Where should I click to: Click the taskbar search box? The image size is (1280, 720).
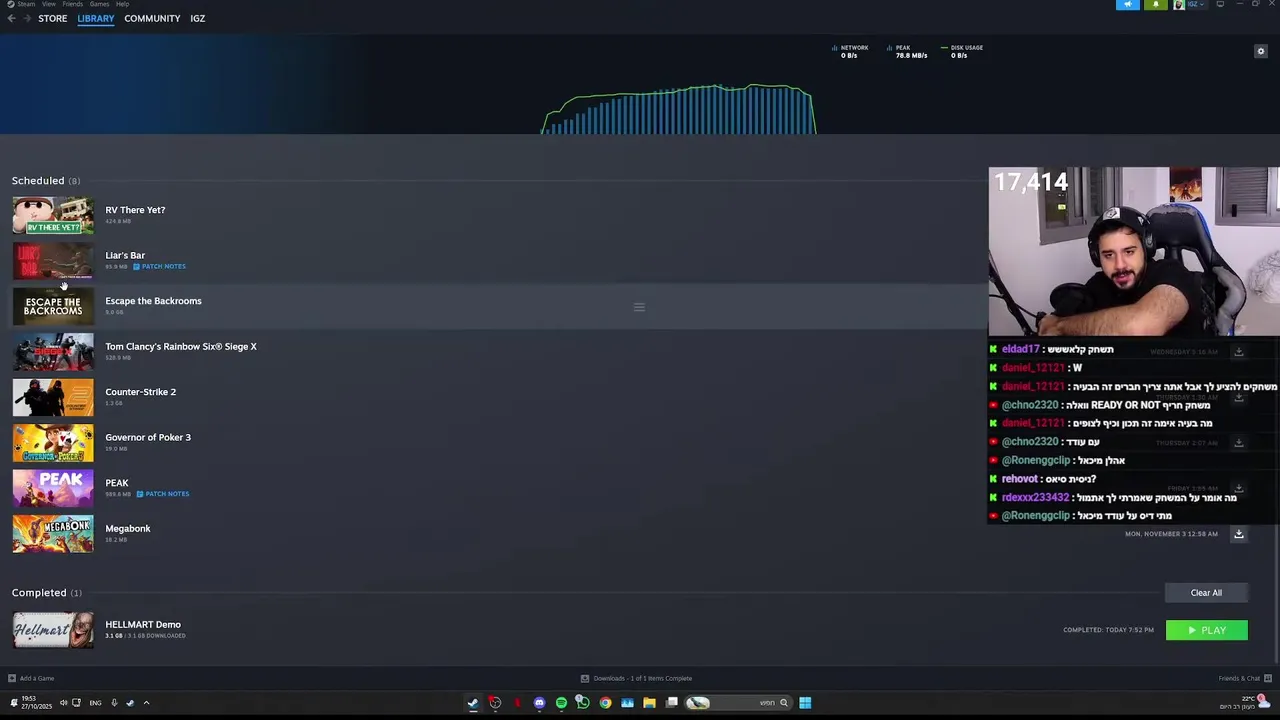point(739,703)
